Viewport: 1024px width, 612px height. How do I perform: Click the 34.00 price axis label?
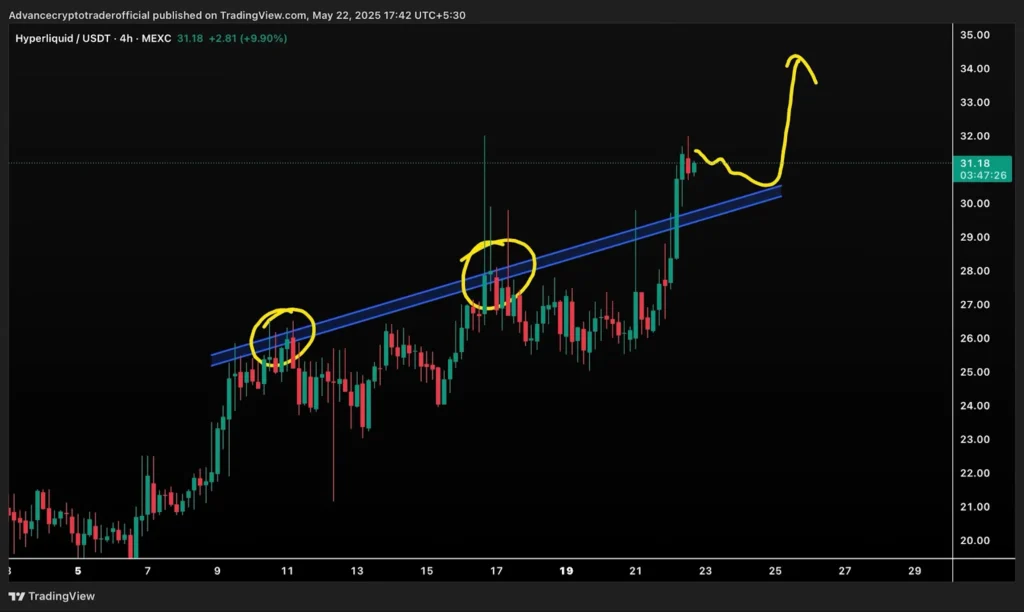pyautogui.click(x=974, y=69)
